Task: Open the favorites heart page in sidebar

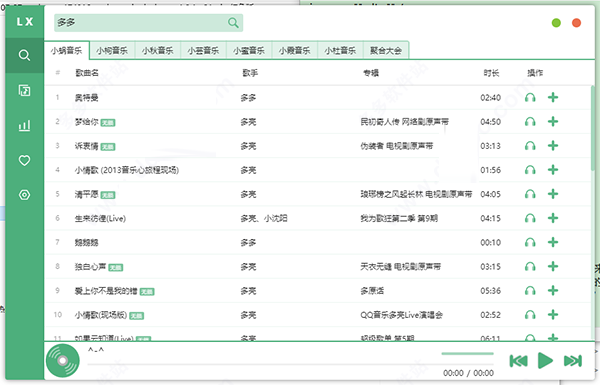Action: click(24, 160)
